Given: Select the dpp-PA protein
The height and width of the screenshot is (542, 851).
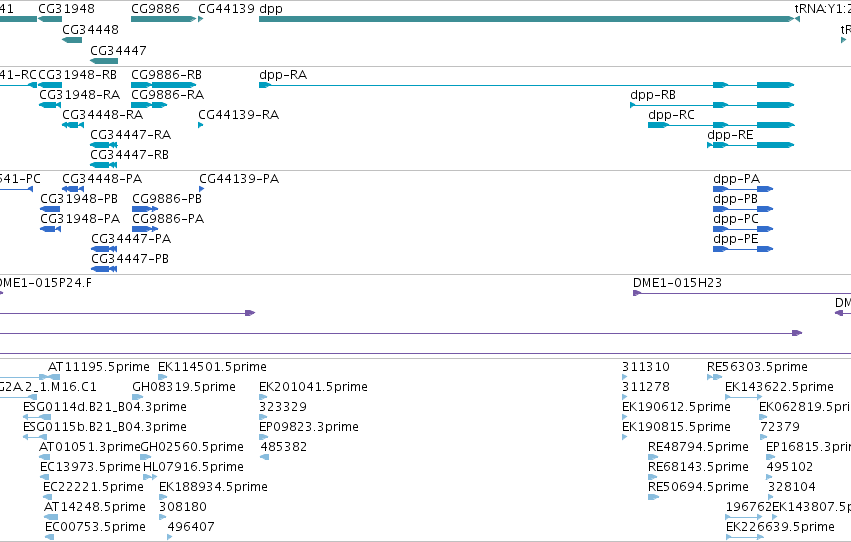Looking at the screenshot, I should [743, 189].
